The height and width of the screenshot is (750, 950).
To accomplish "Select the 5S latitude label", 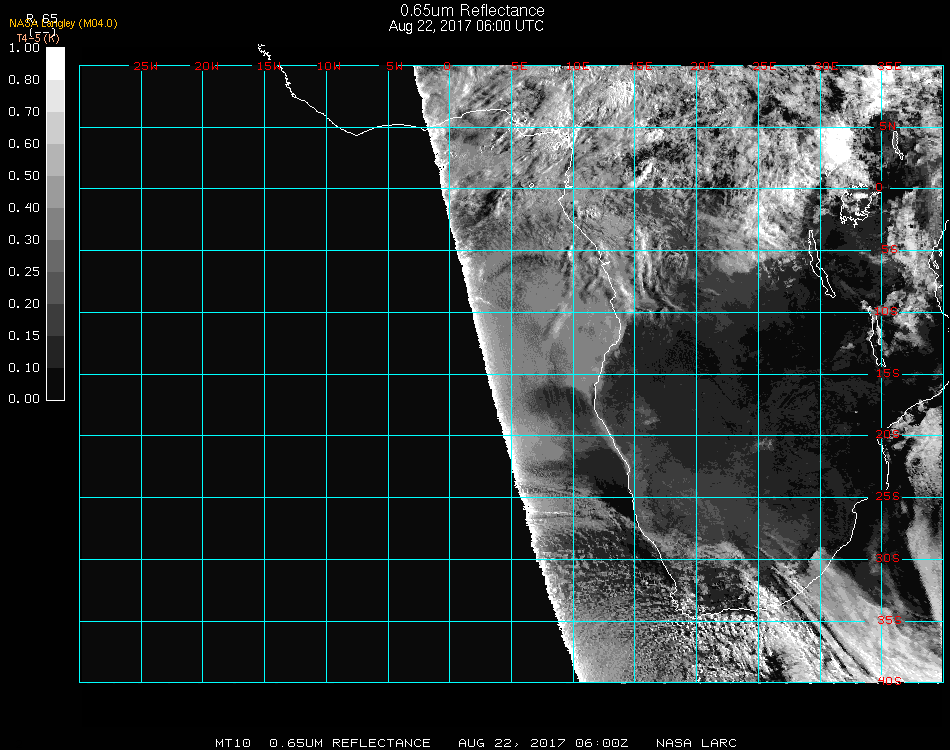I will 889,250.
